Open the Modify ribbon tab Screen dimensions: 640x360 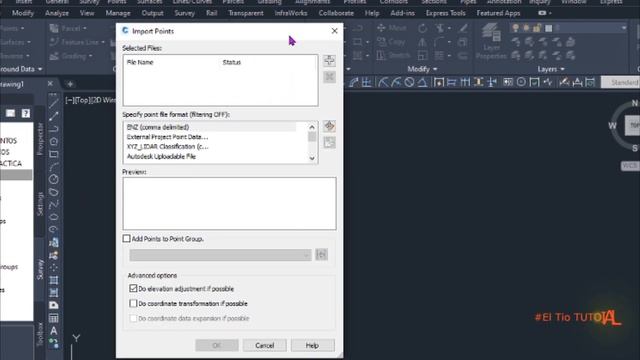[23, 13]
